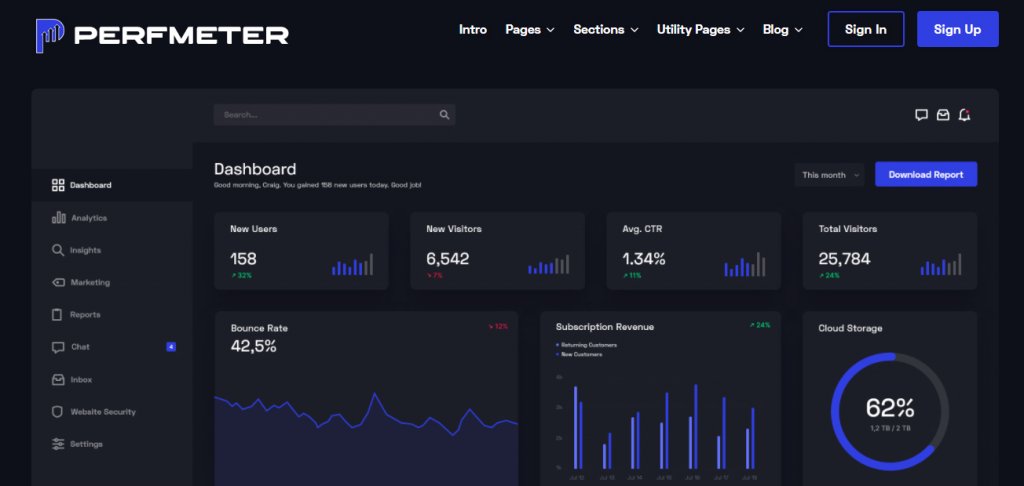Expand the Blog menu
Image resolution: width=1024 pixels, height=486 pixels.
(x=782, y=29)
